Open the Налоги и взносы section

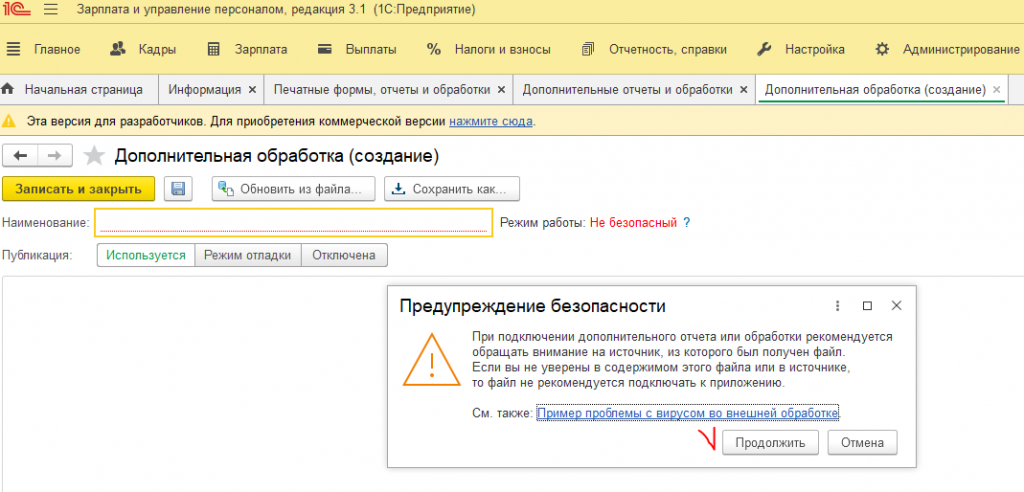point(503,50)
